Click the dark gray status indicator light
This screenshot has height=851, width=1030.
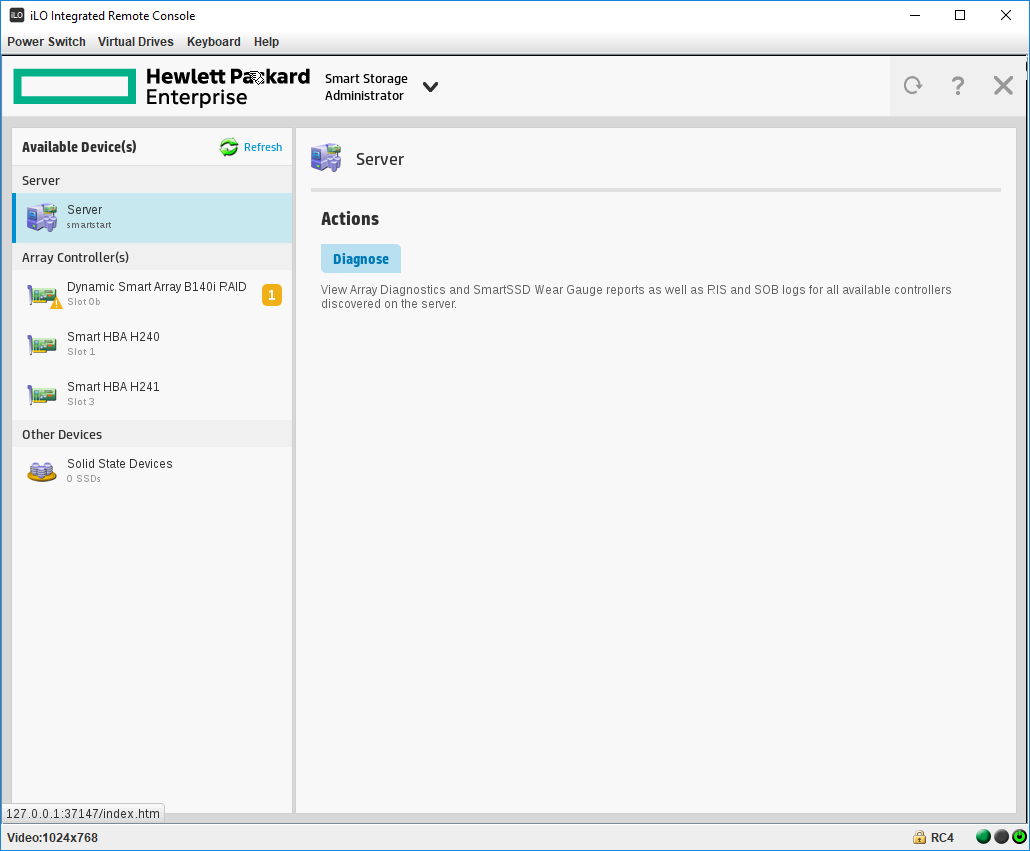click(x=1001, y=837)
